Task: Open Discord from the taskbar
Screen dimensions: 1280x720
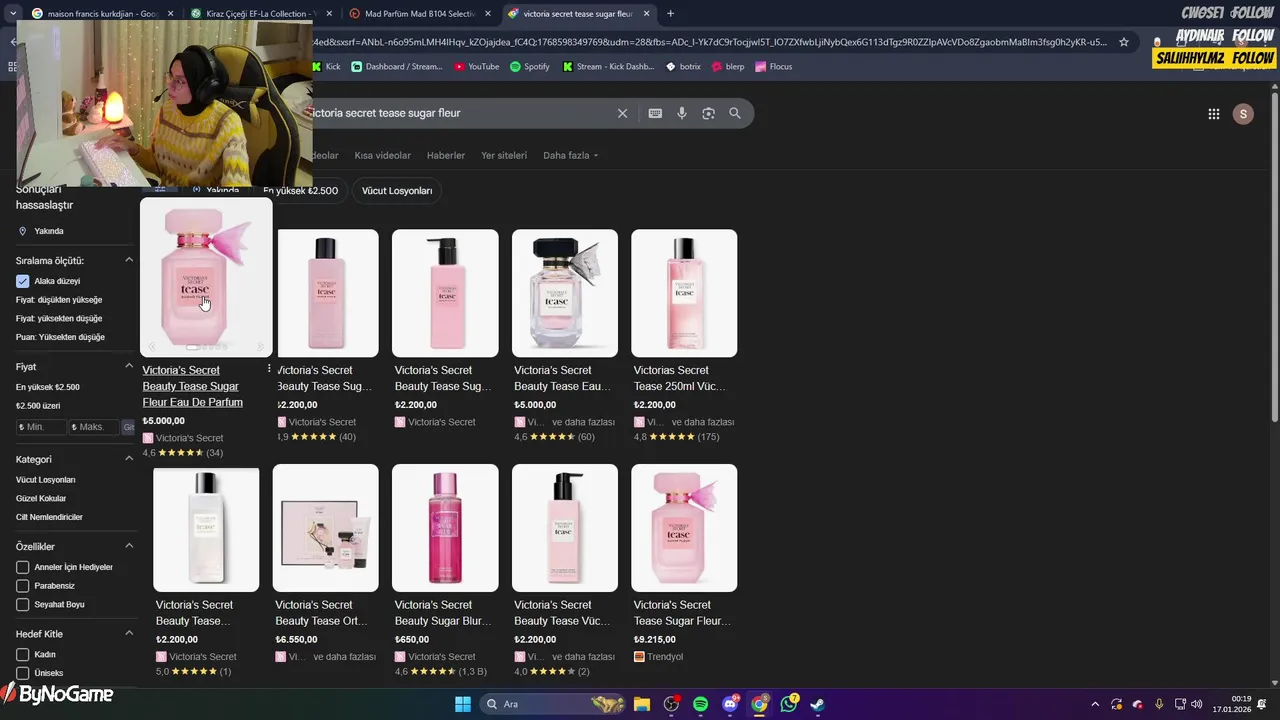Action: point(730,704)
